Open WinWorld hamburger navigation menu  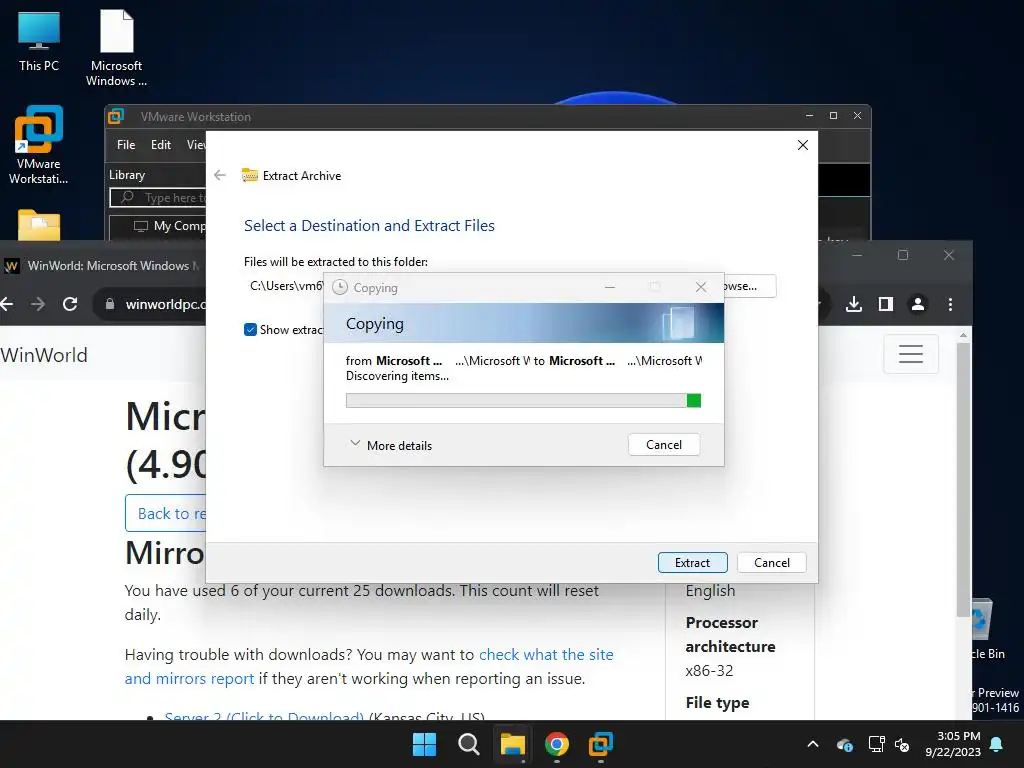click(910, 353)
